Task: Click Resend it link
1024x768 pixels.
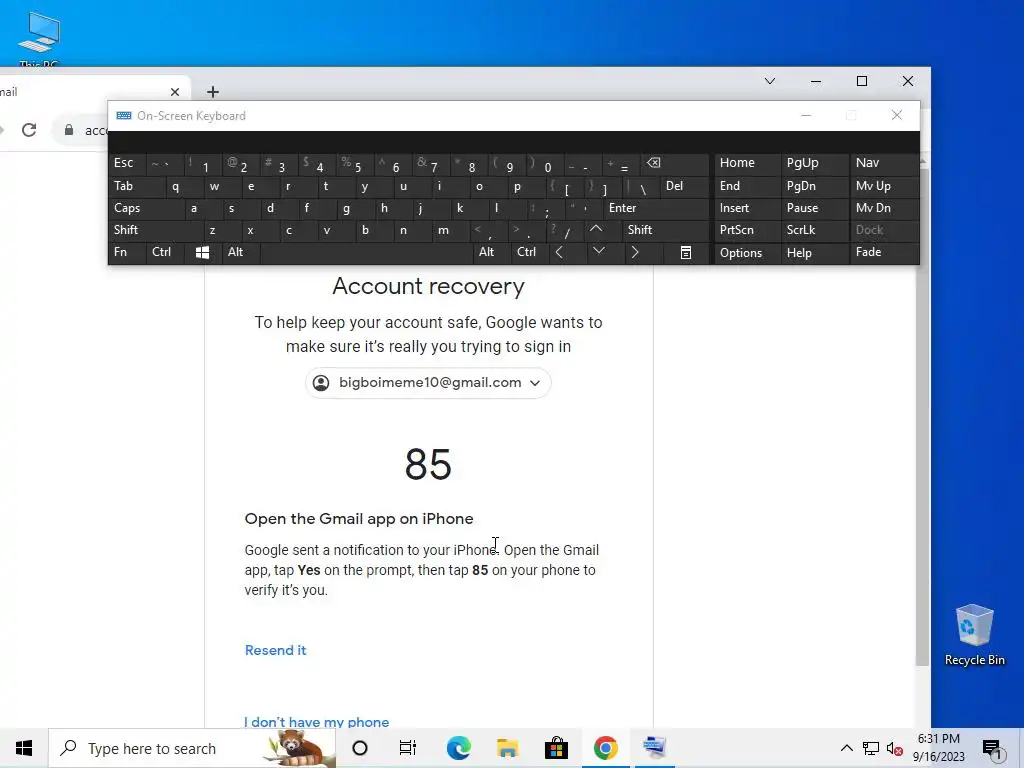Action: click(275, 650)
